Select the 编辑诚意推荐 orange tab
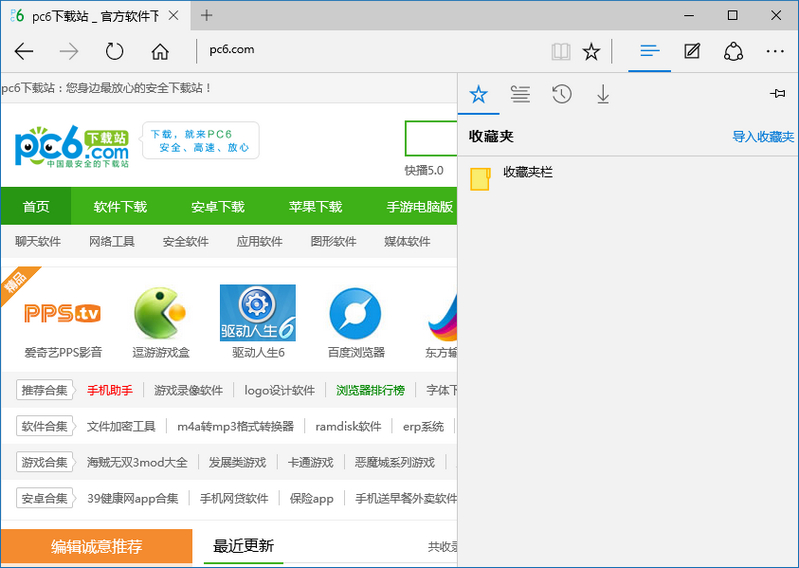This screenshot has width=799, height=568. pyautogui.click(x=96, y=546)
